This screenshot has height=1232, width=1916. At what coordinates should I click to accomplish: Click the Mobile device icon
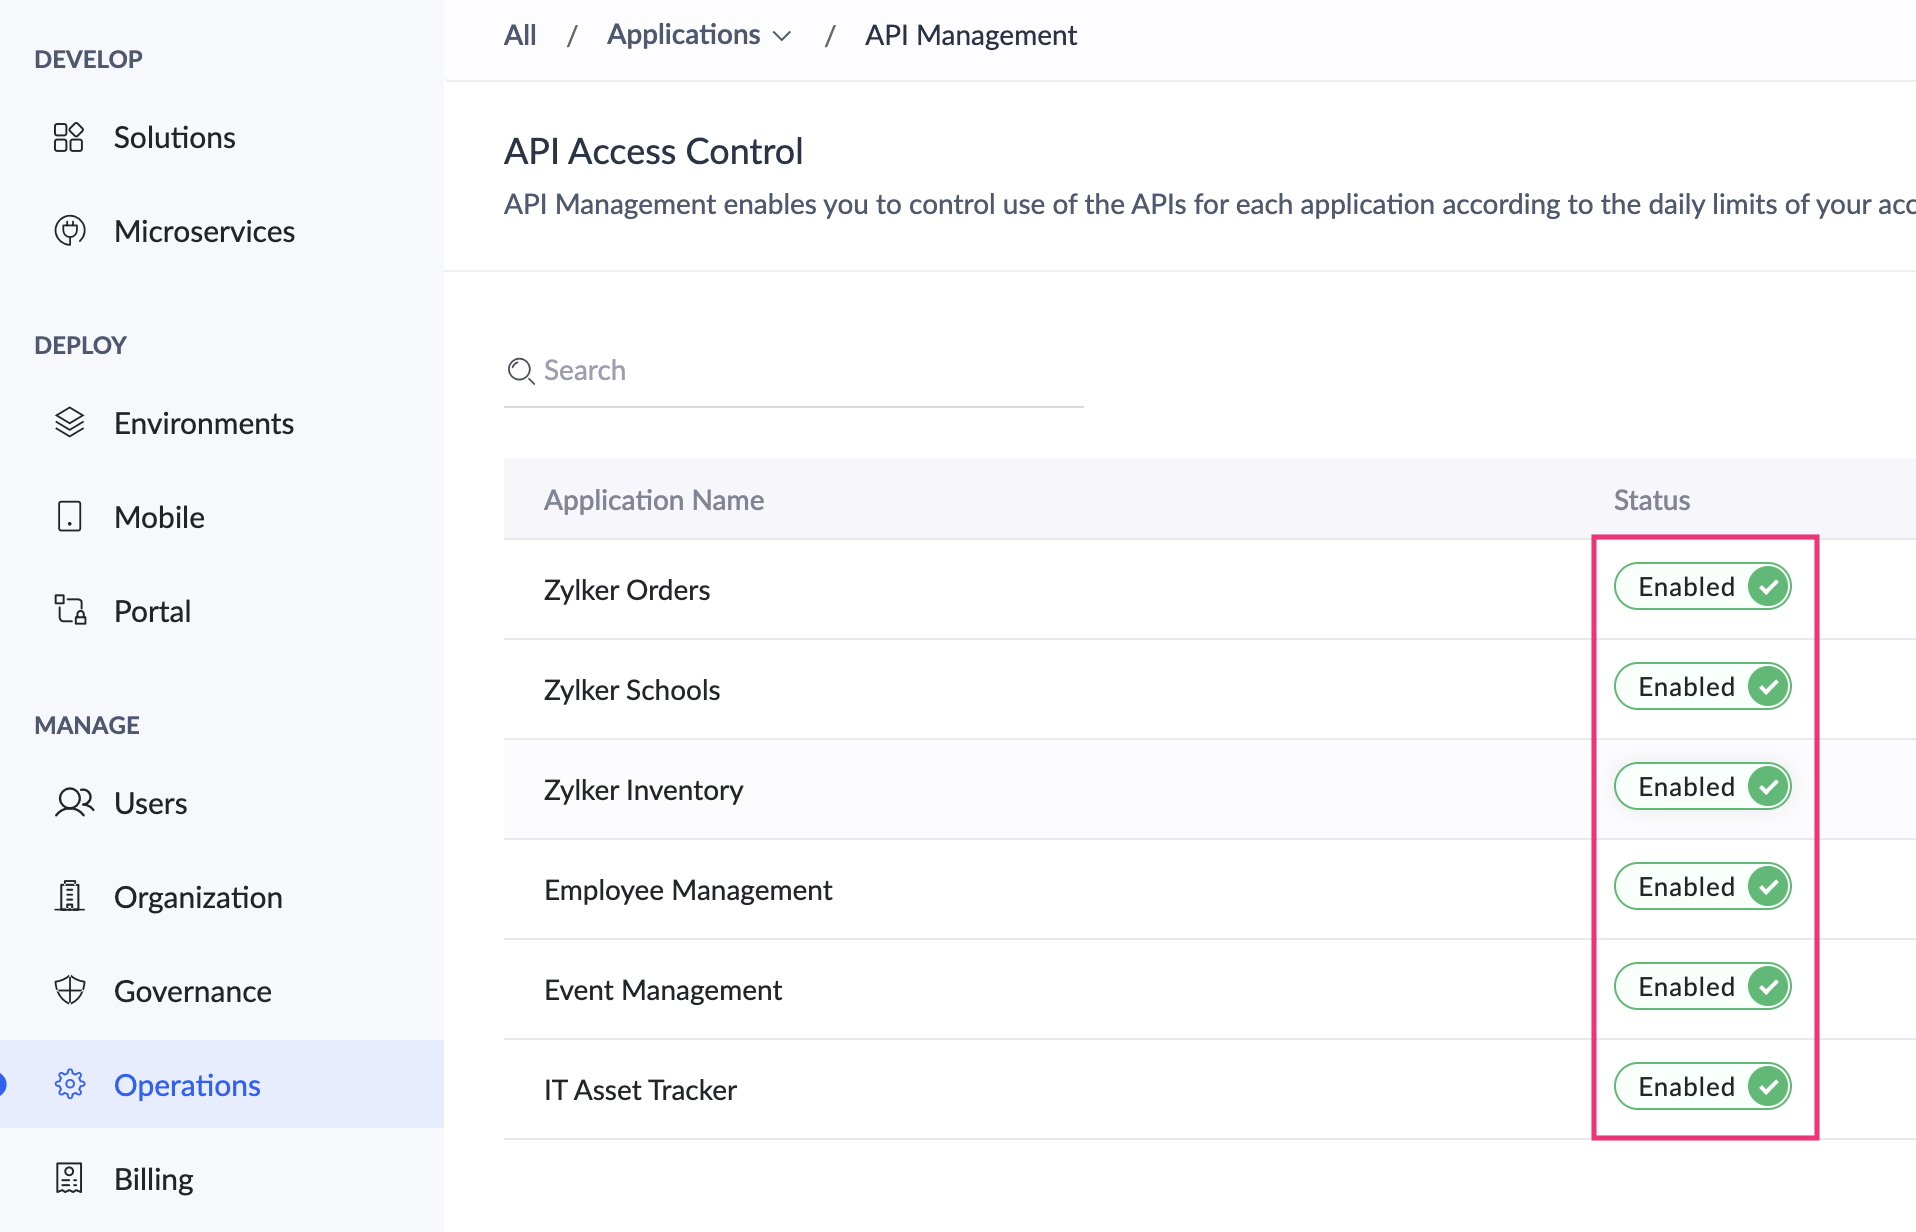[x=70, y=517]
